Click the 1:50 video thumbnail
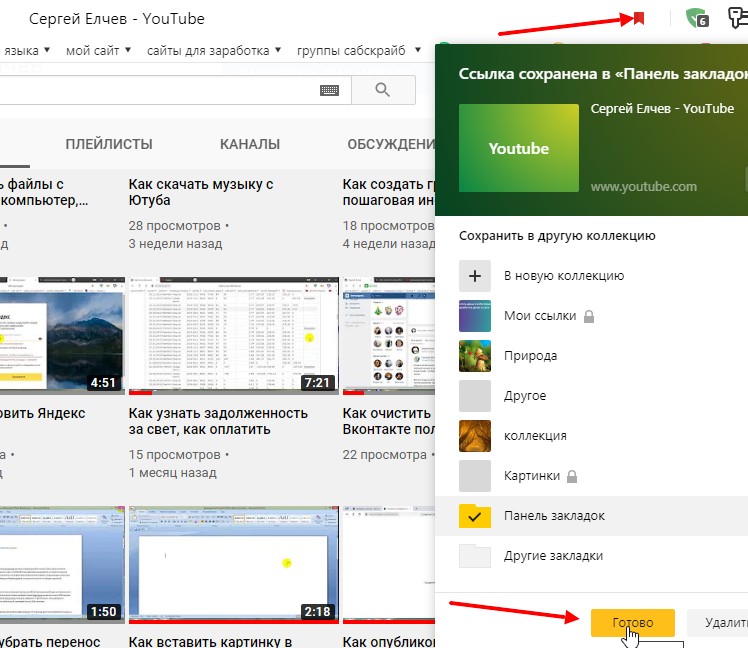748x648 pixels. coord(62,565)
